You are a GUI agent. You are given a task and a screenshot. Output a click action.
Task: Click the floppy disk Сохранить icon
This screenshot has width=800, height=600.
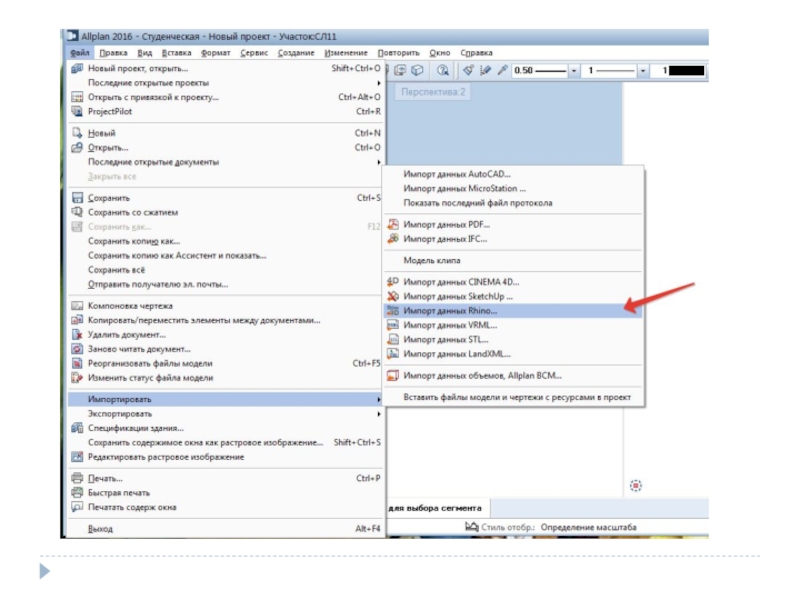click(x=77, y=198)
